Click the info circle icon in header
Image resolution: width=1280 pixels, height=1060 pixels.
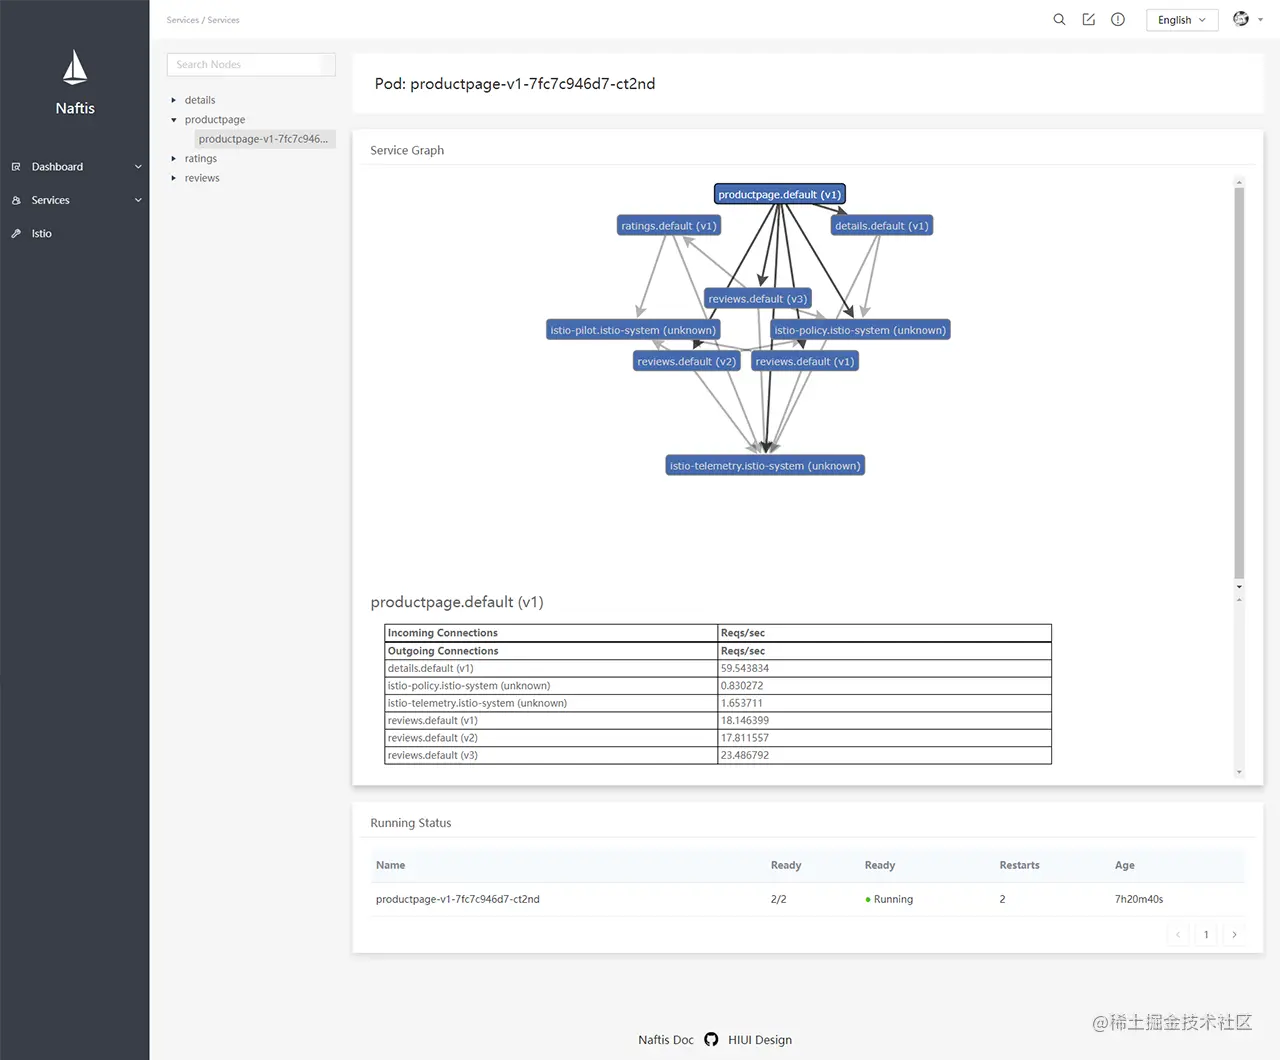click(x=1118, y=19)
